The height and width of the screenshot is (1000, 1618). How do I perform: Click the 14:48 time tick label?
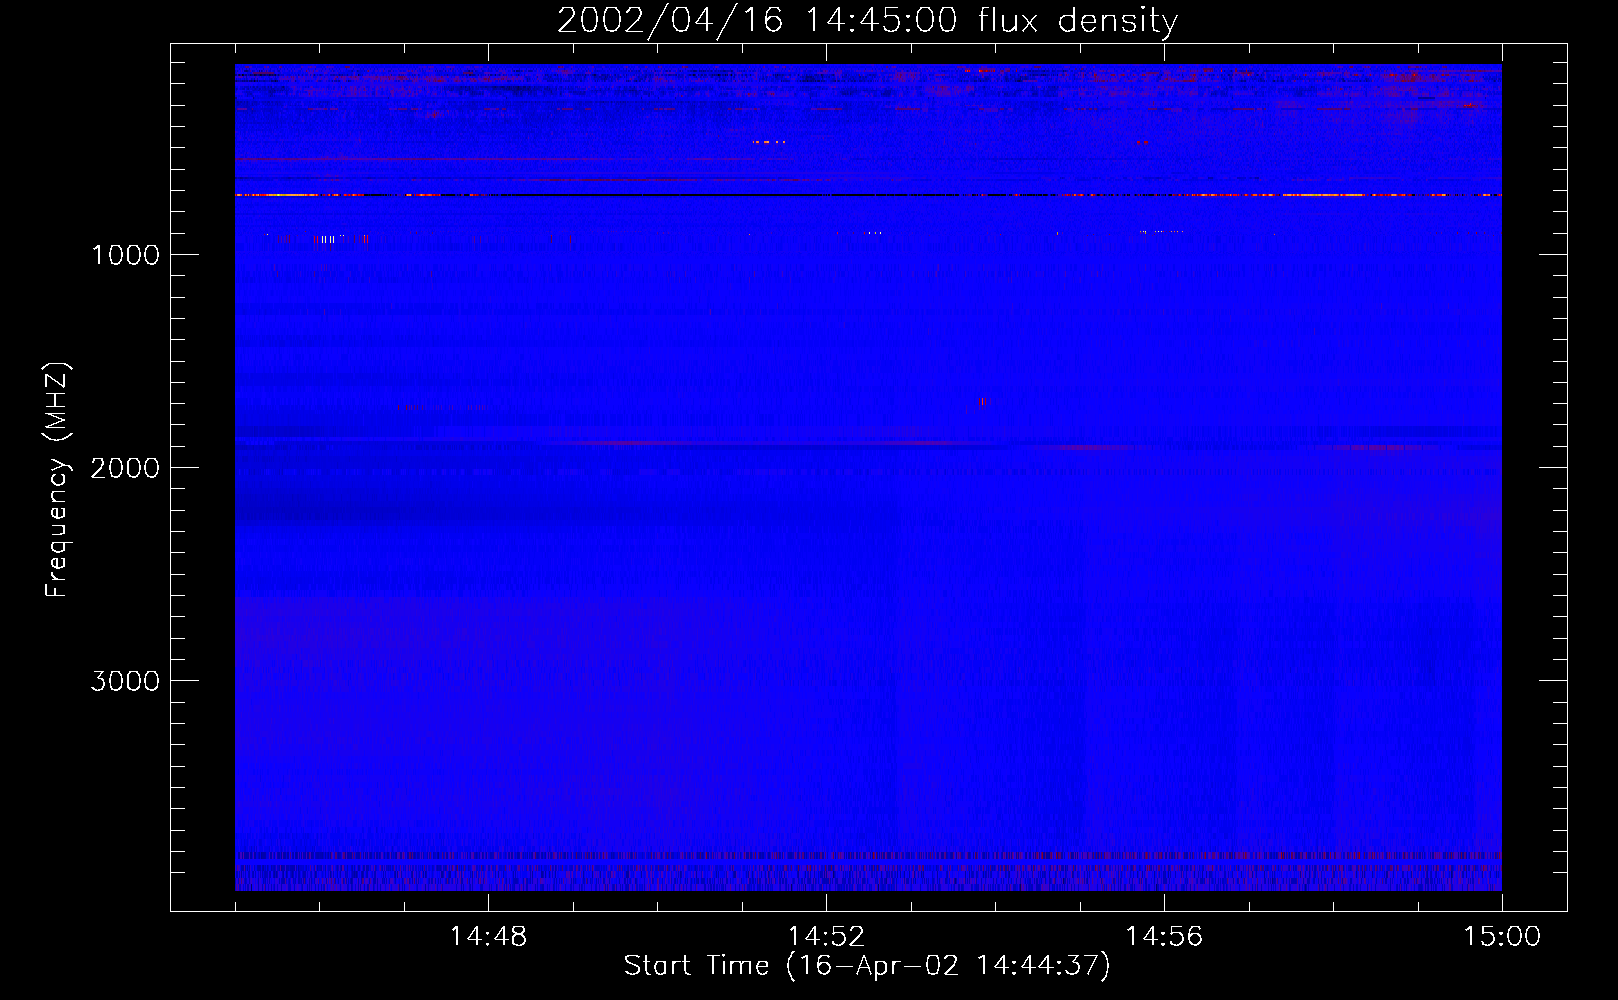488,937
